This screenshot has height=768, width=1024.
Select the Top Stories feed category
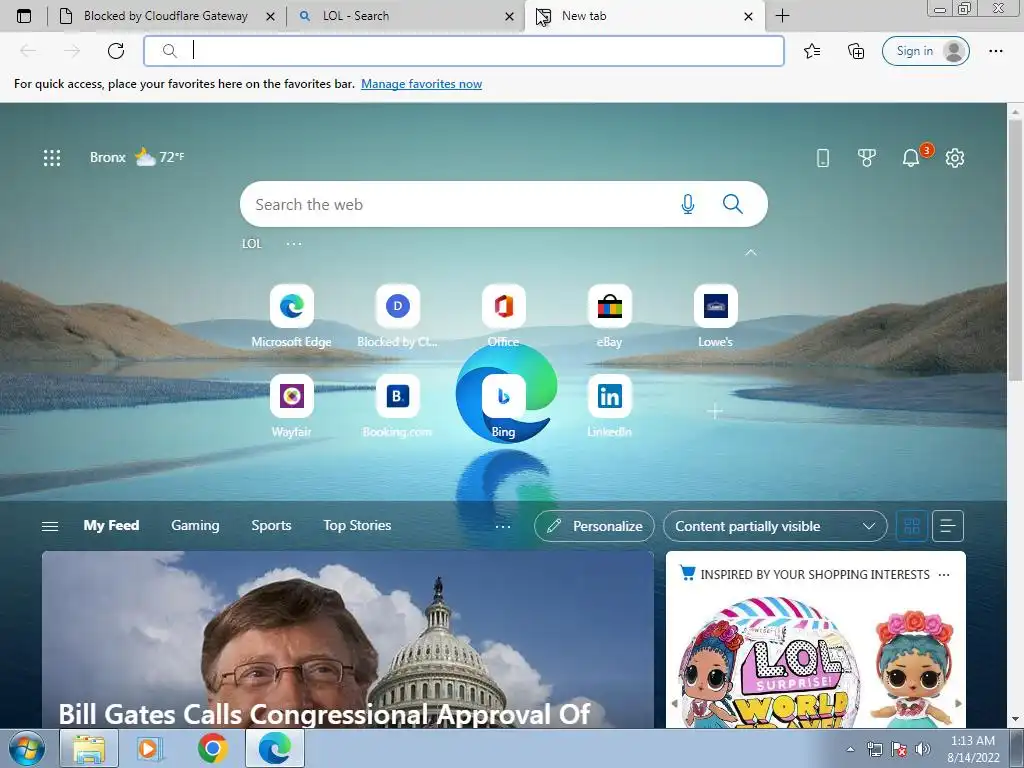pos(357,525)
